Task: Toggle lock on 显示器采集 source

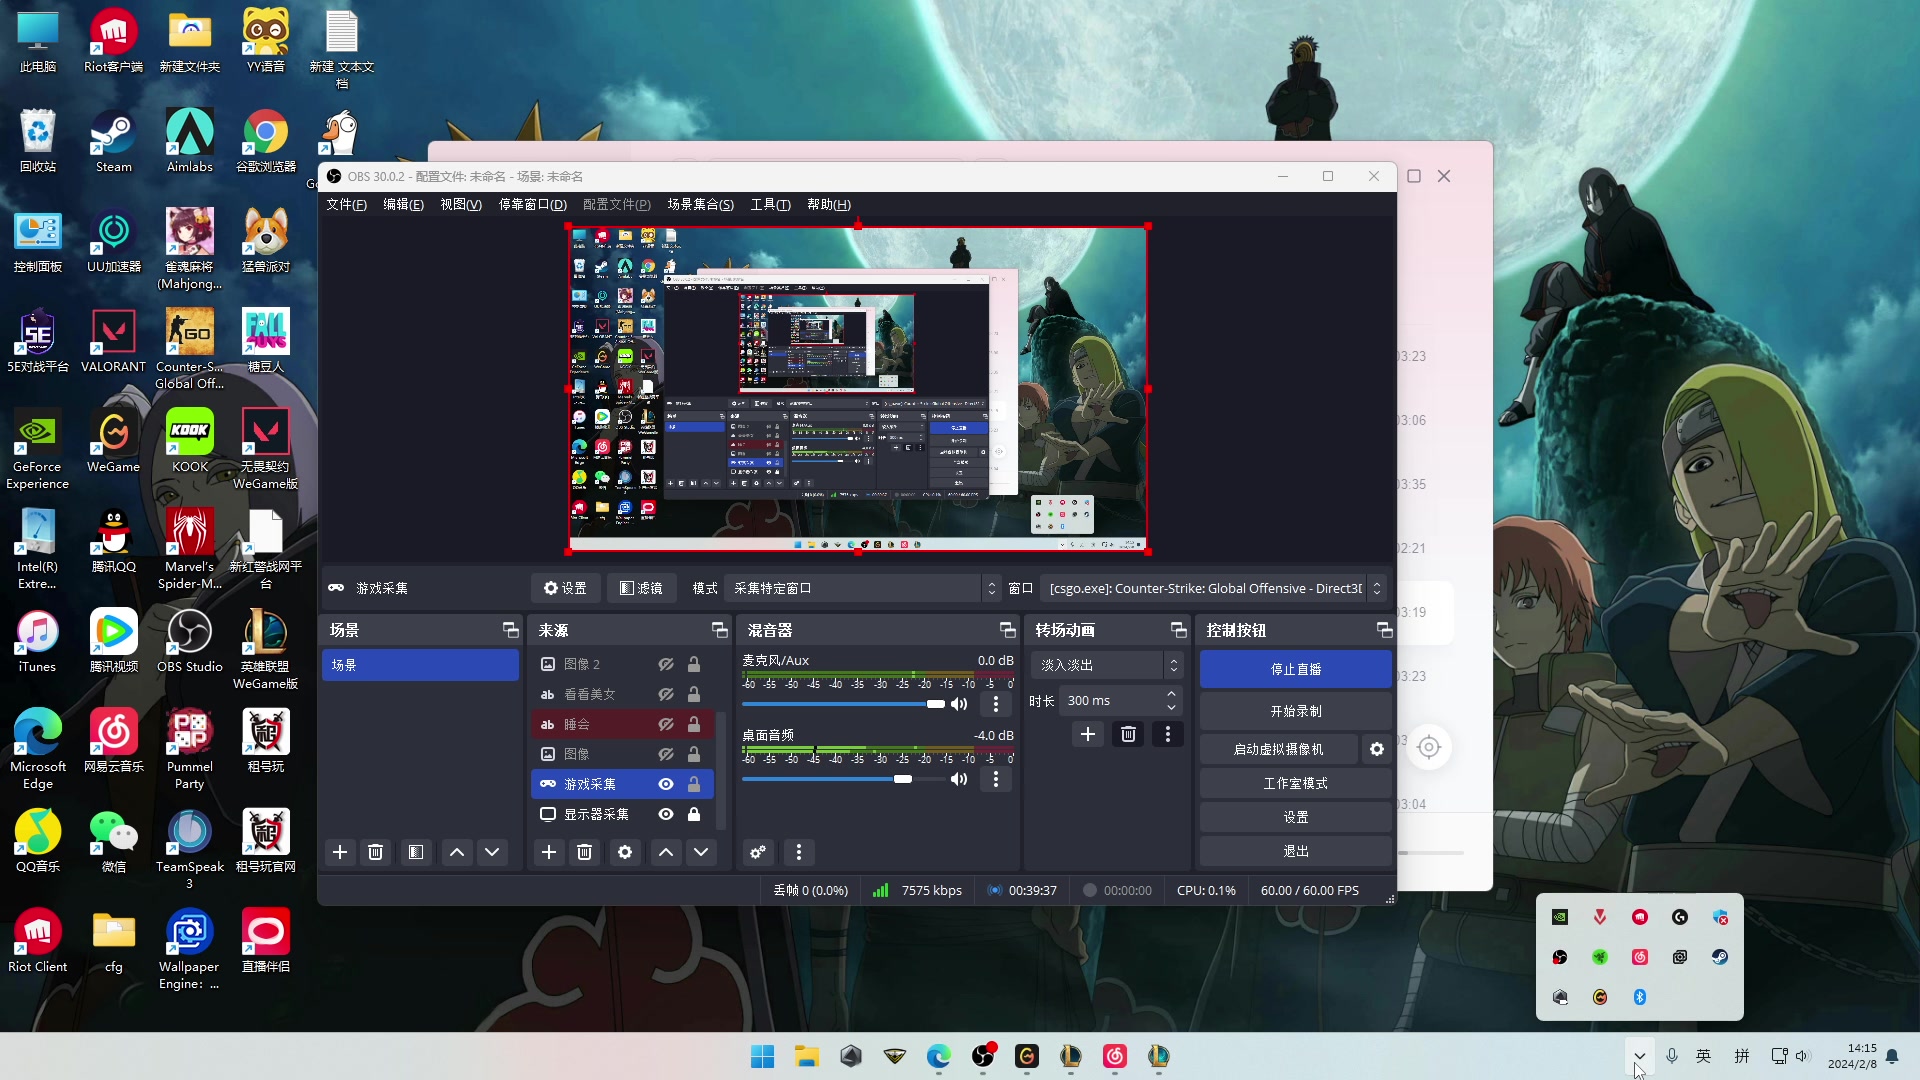Action: pyautogui.click(x=694, y=814)
